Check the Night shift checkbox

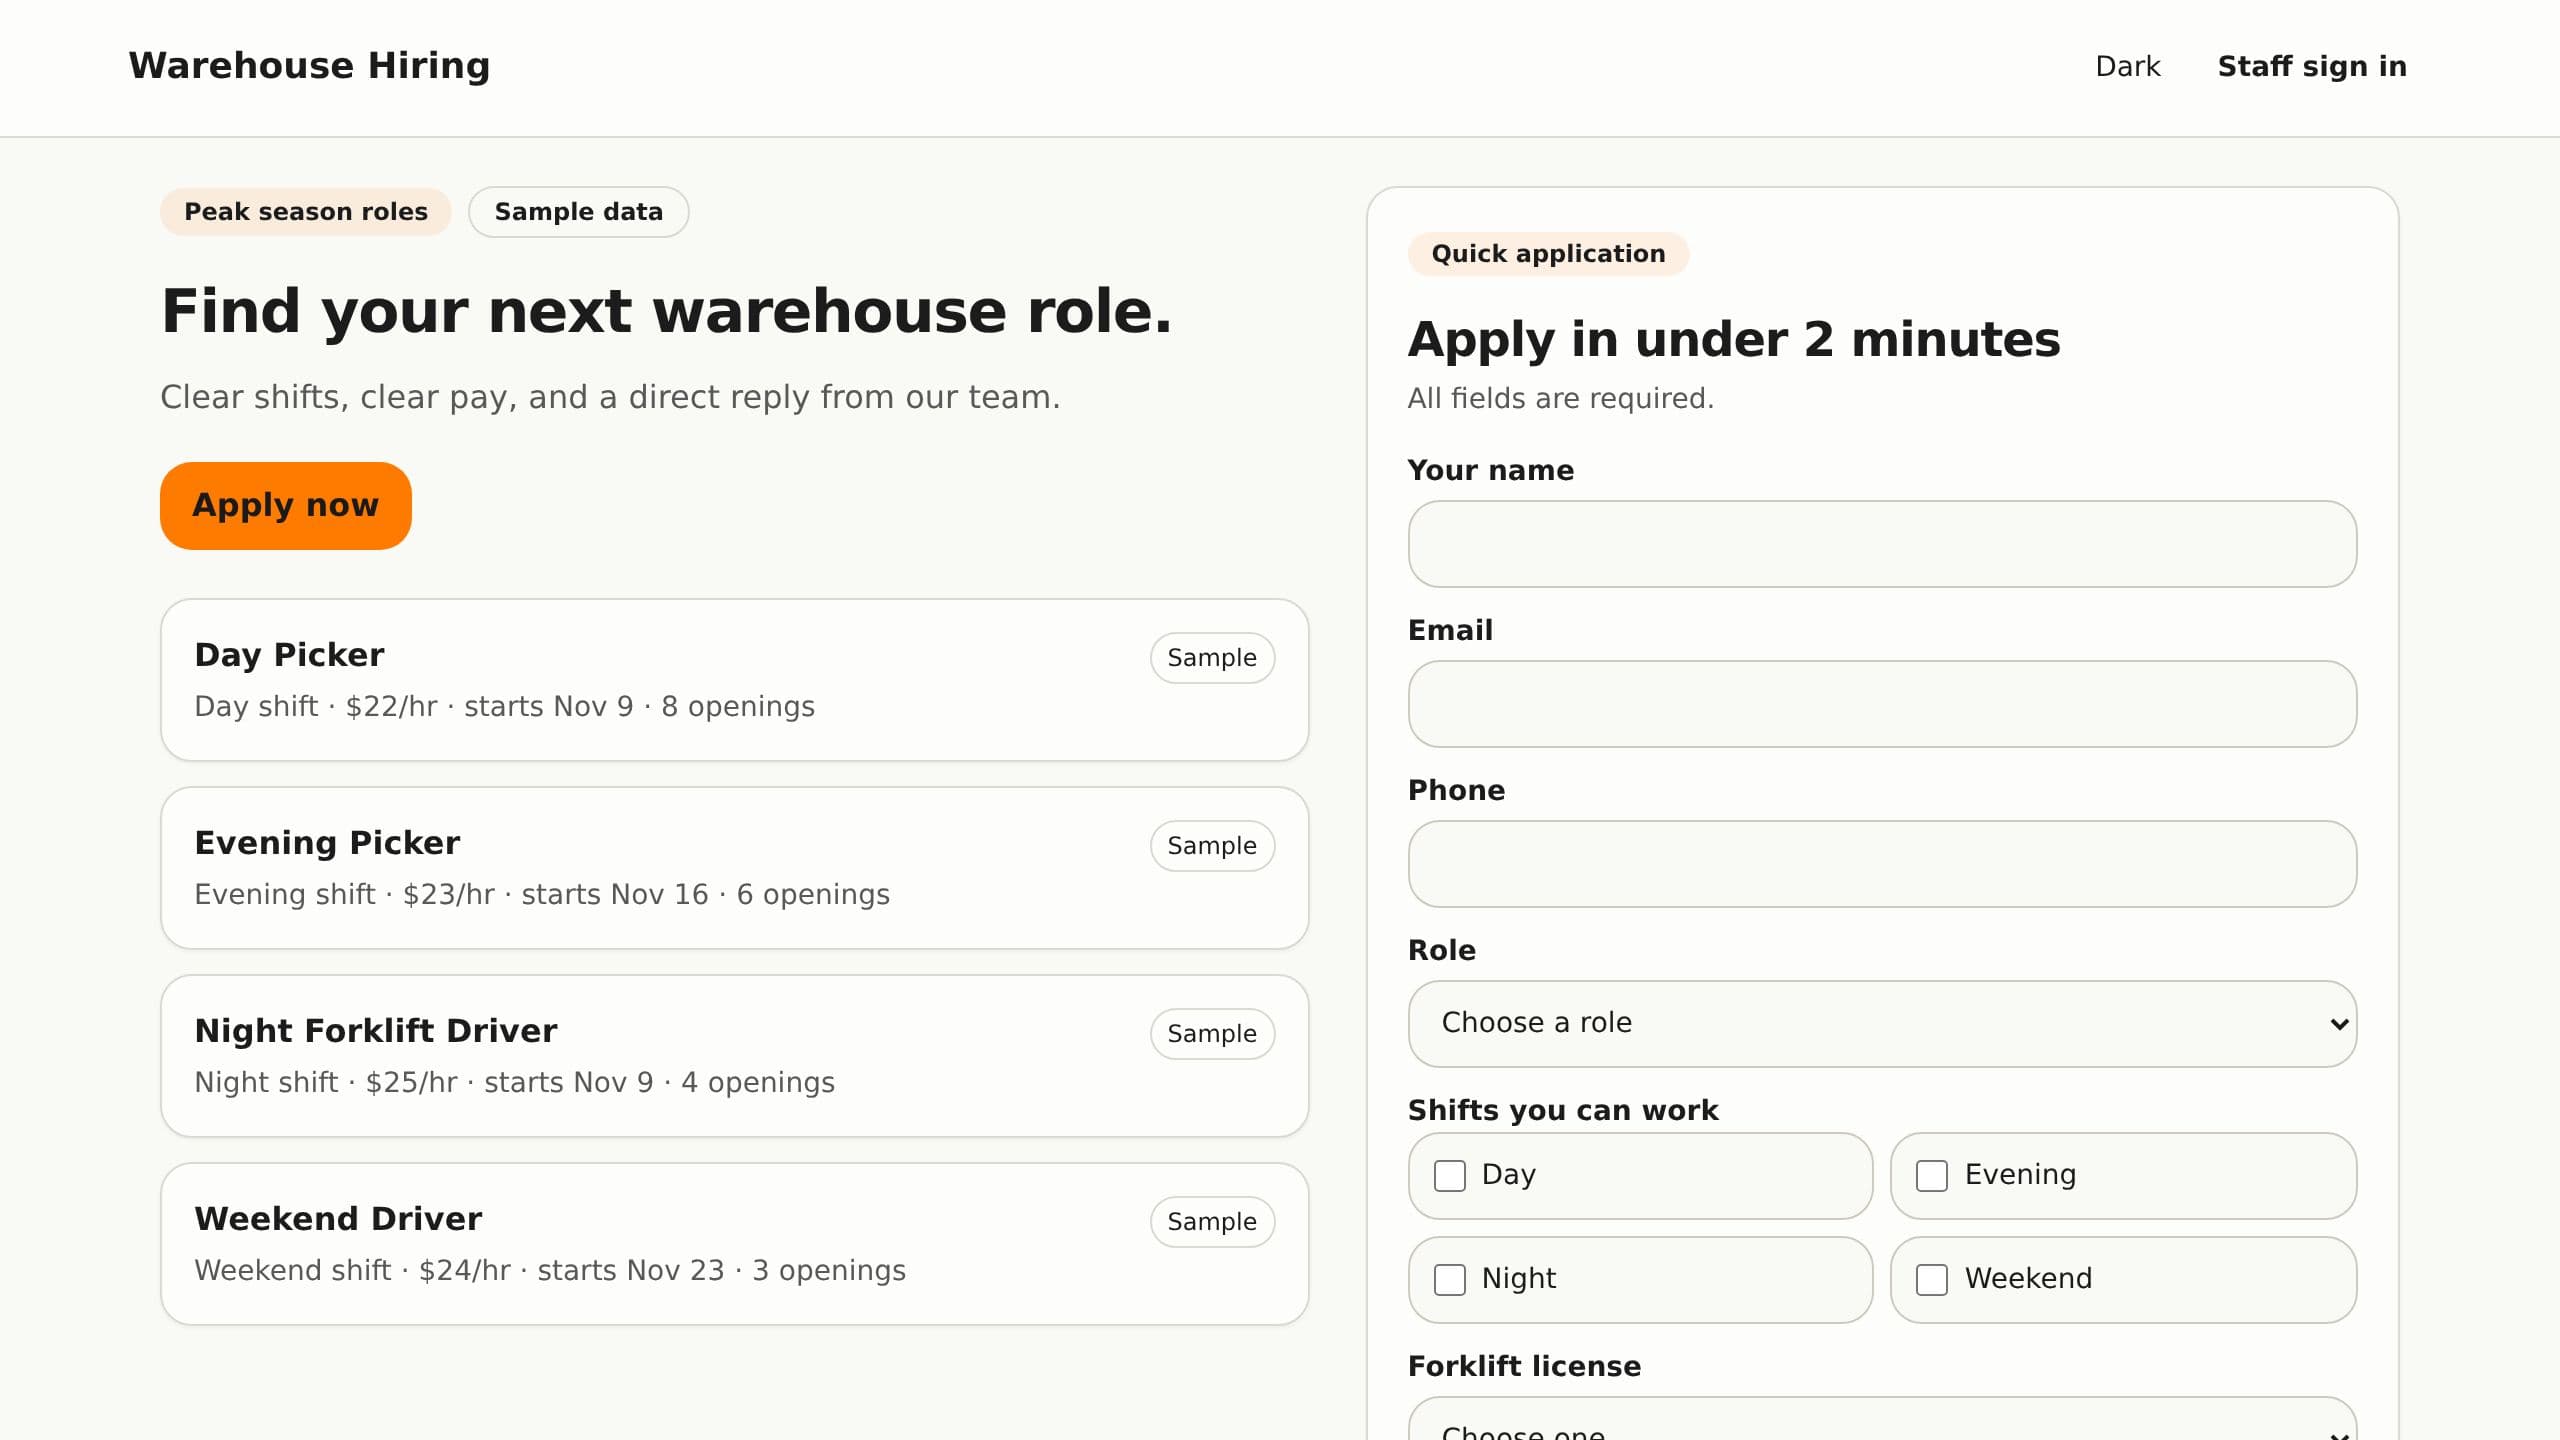[1449, 1279]
